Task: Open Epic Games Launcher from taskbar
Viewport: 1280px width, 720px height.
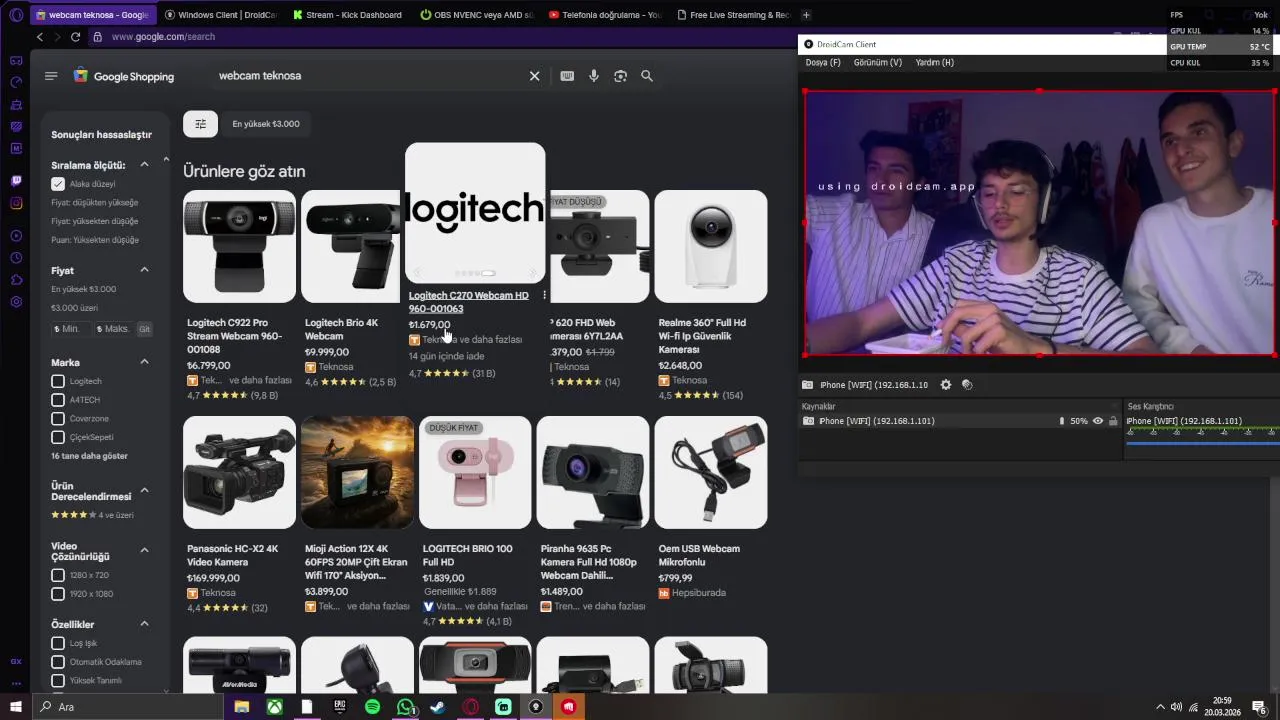Action: (339, 707)
